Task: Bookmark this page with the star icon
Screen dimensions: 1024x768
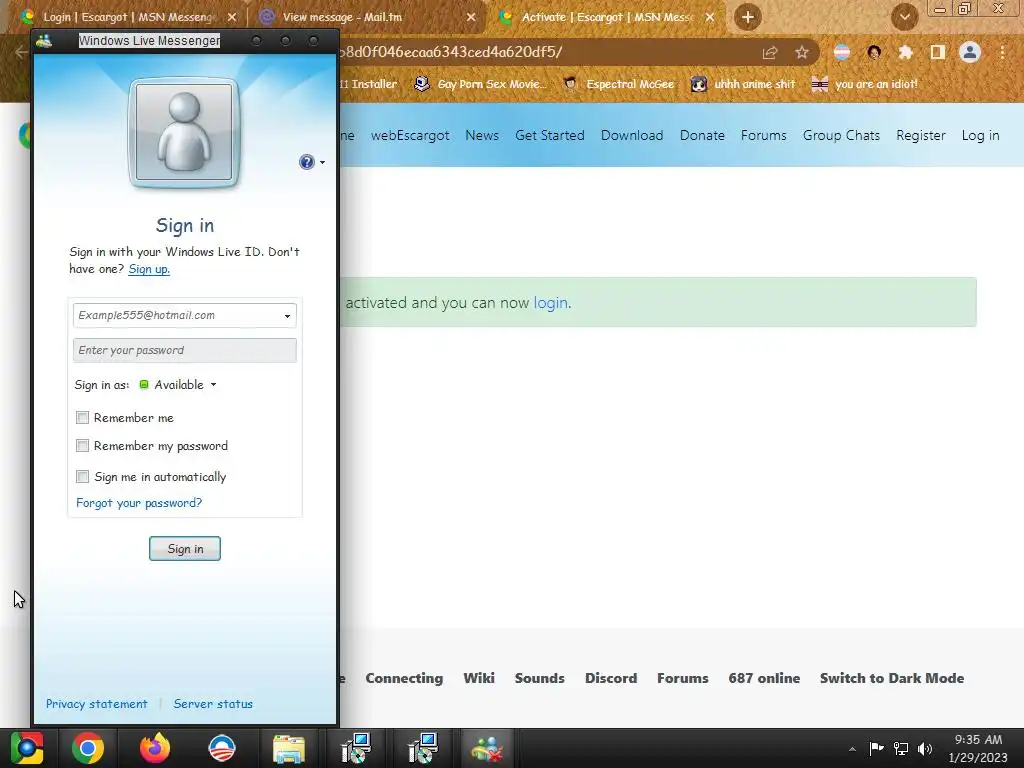Action: coord(802,53)
